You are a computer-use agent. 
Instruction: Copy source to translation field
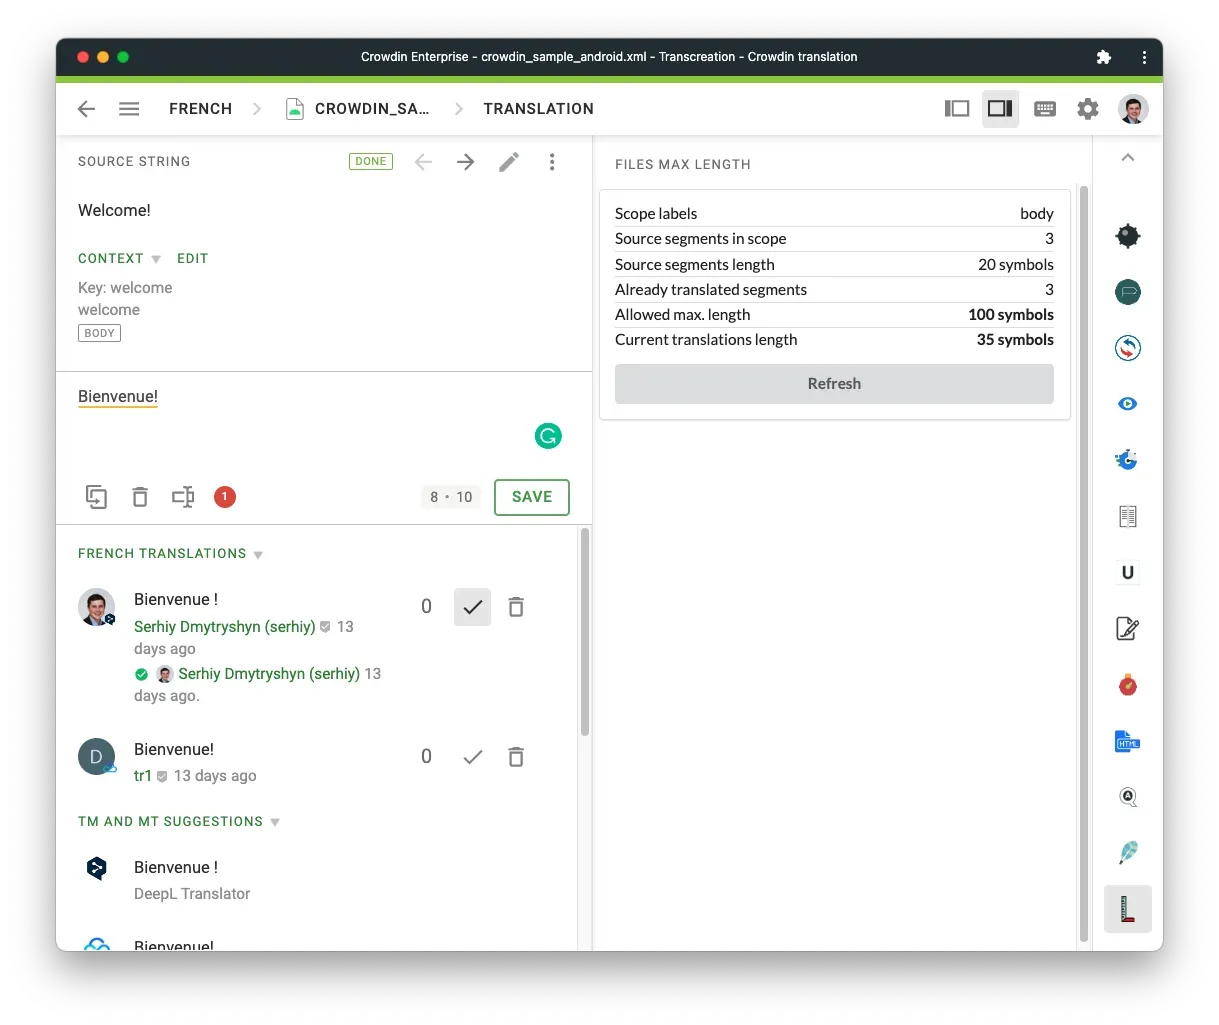pyautogui.click(x=97, y=497)
